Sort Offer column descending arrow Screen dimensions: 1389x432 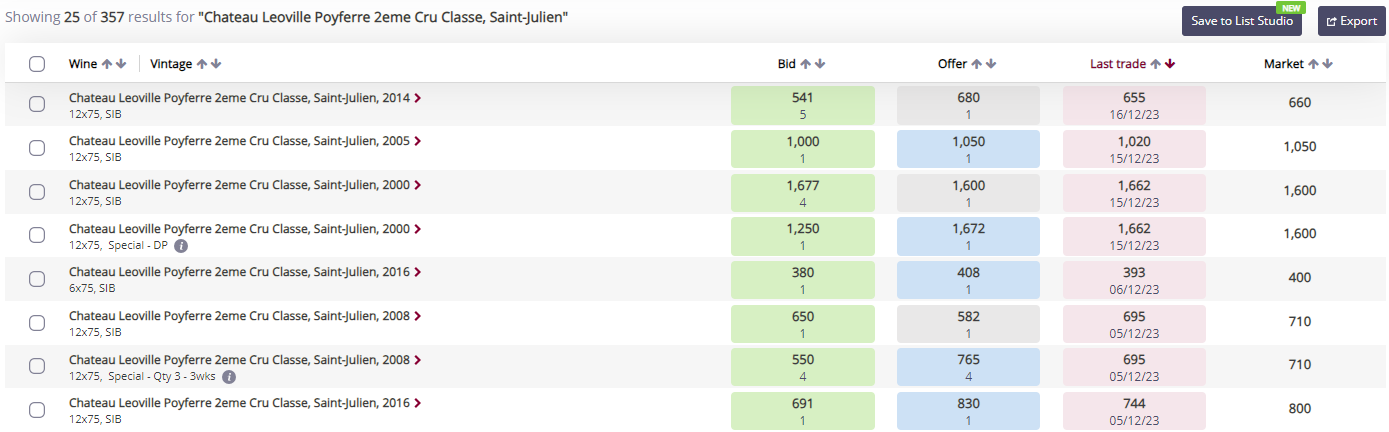click(x=992, y=64)
